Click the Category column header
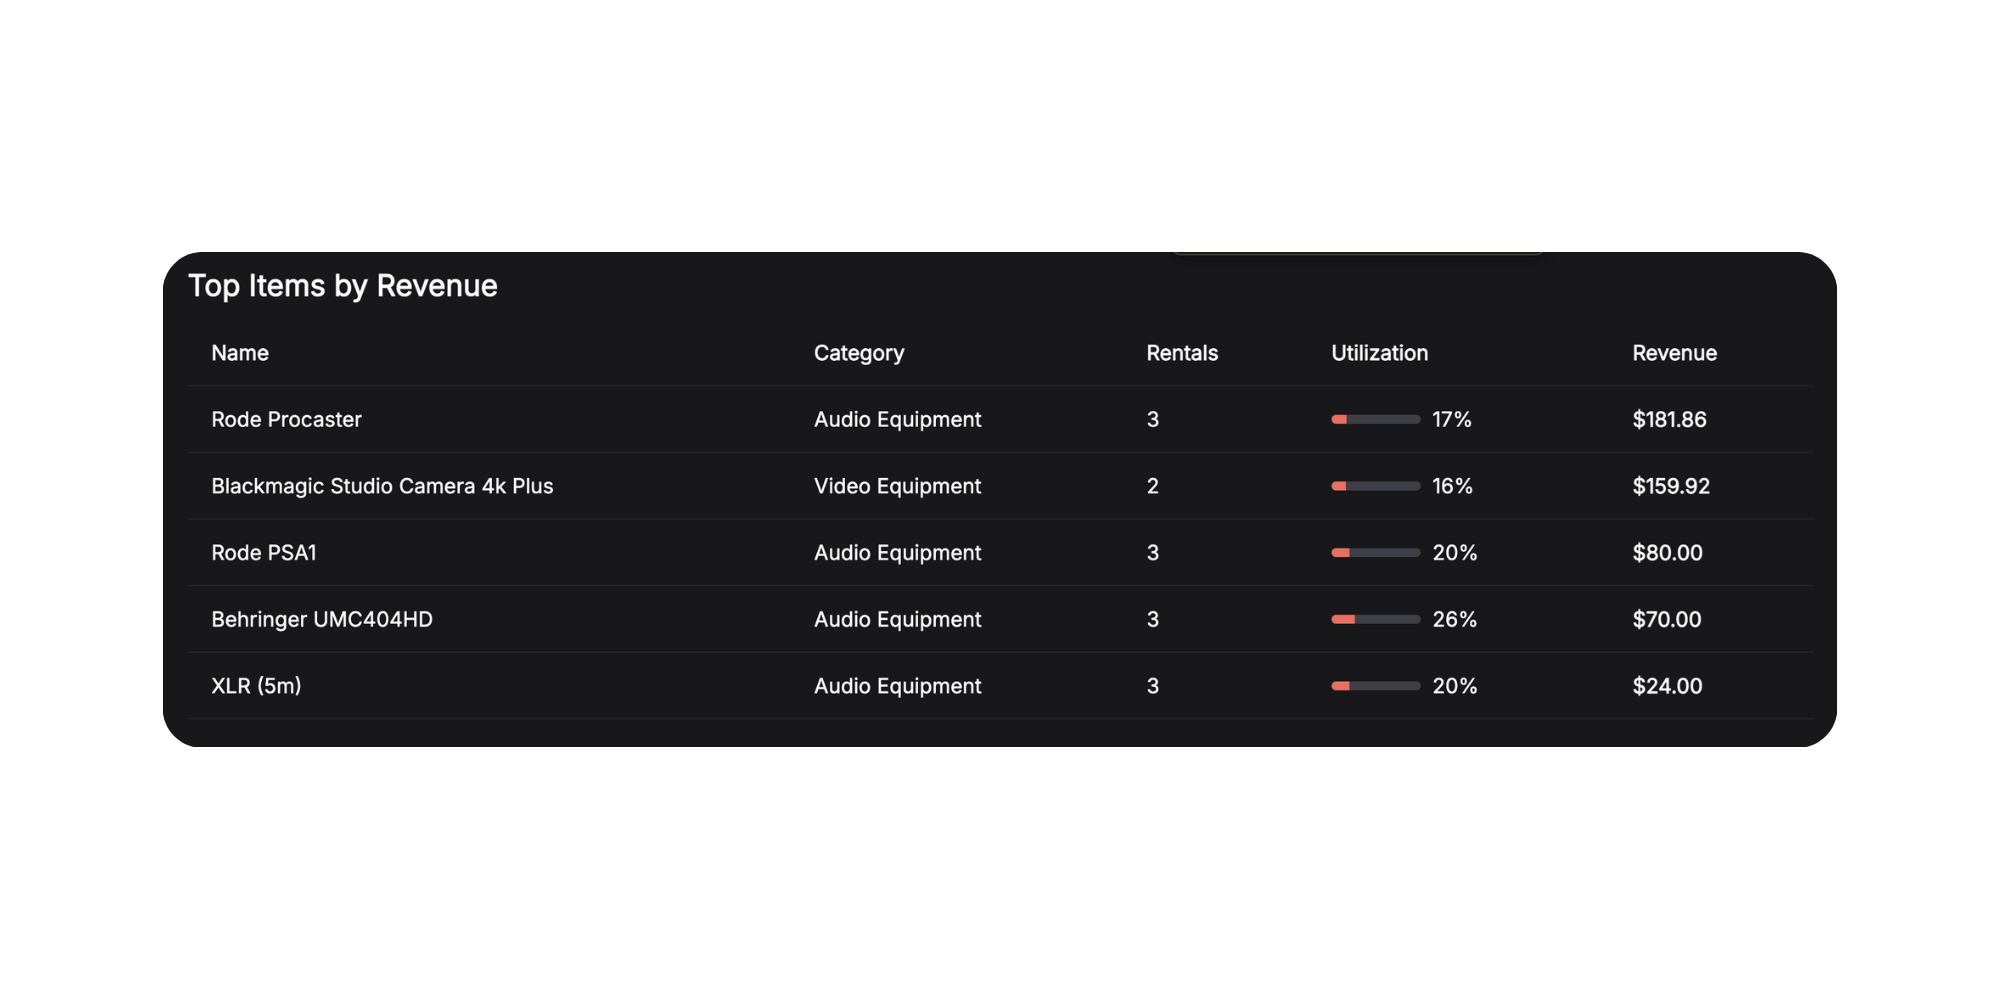 pos(858,353)
